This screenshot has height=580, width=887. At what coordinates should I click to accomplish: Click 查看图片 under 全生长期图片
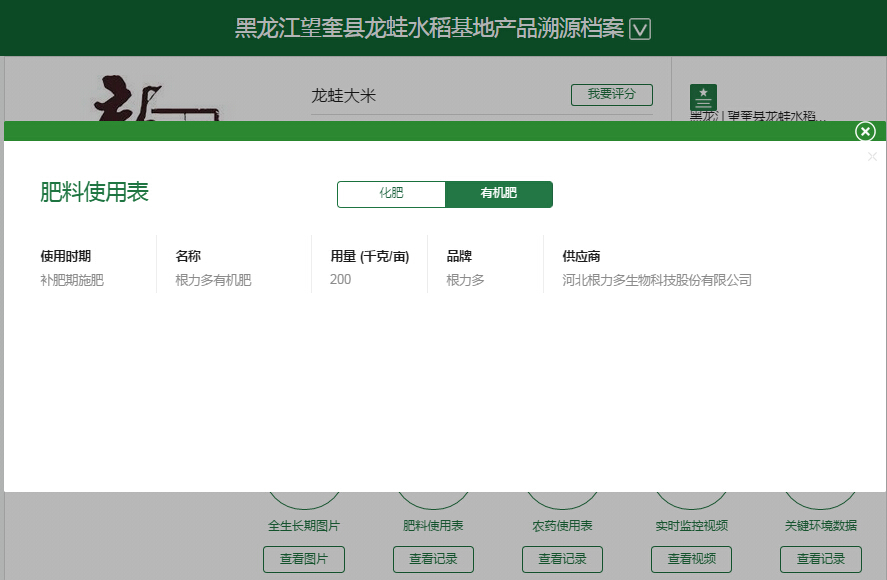[x=304, y=559]
